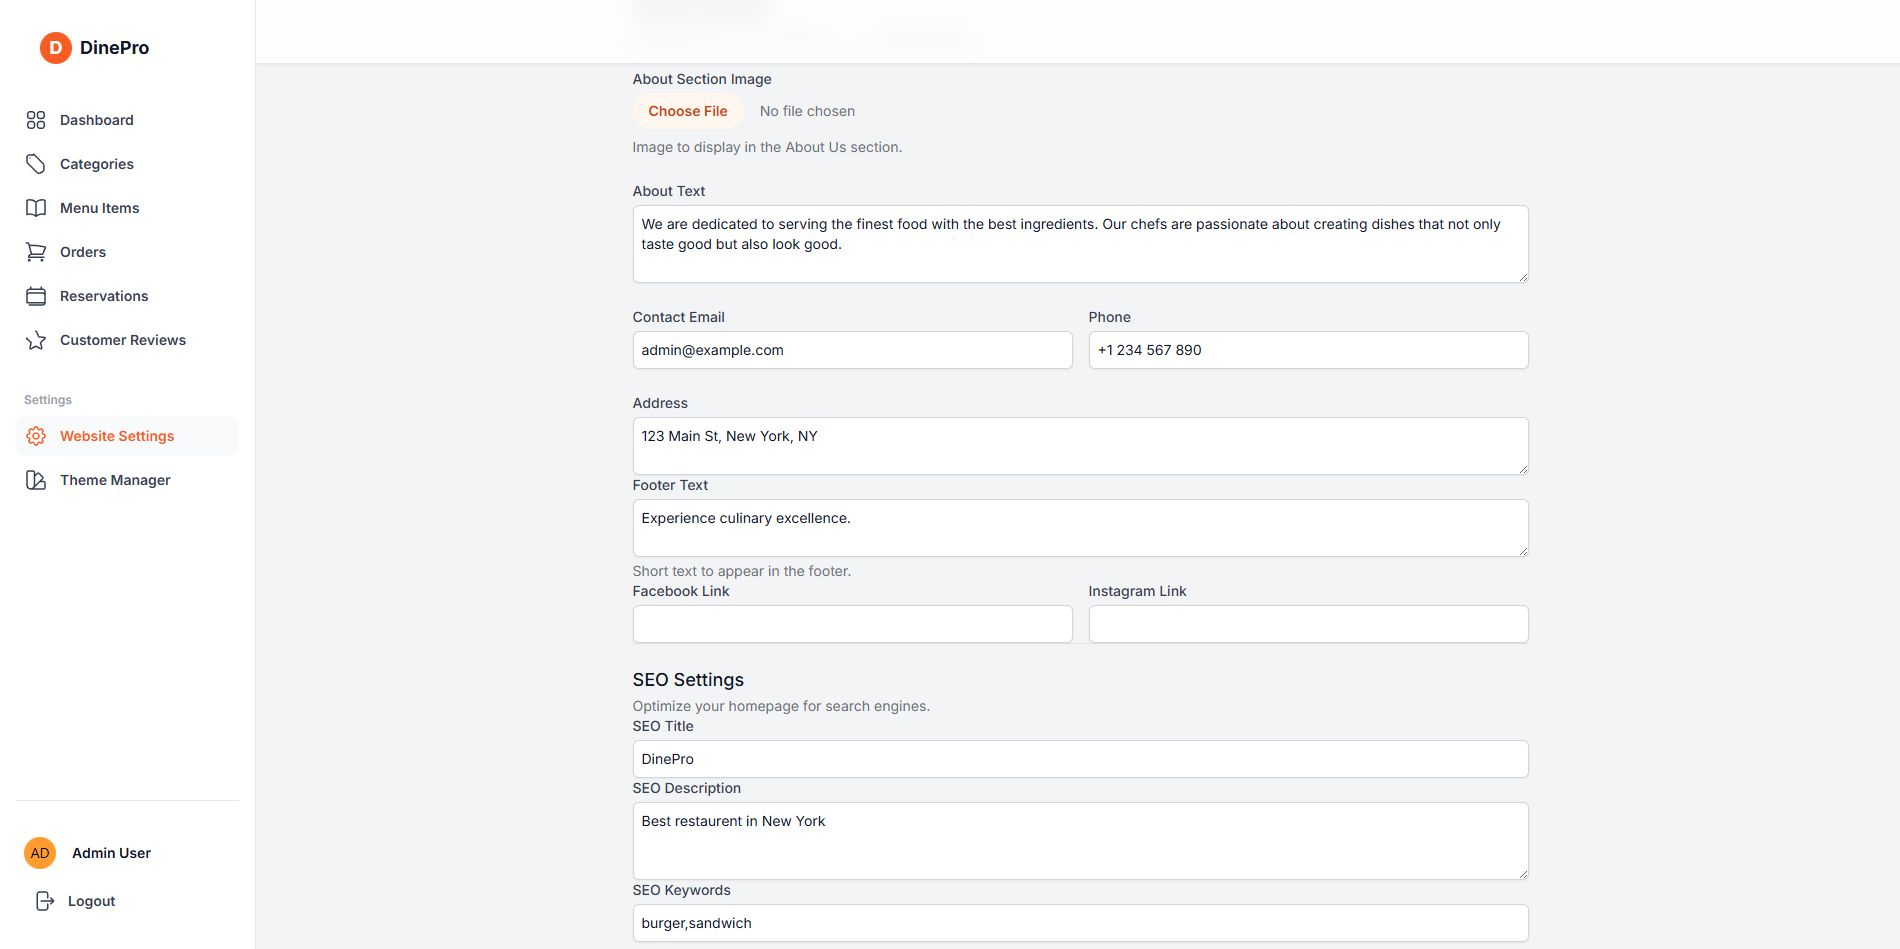Open the Menu Items page
Viewport: 1900px width, 949px height.
pos(99,208)
